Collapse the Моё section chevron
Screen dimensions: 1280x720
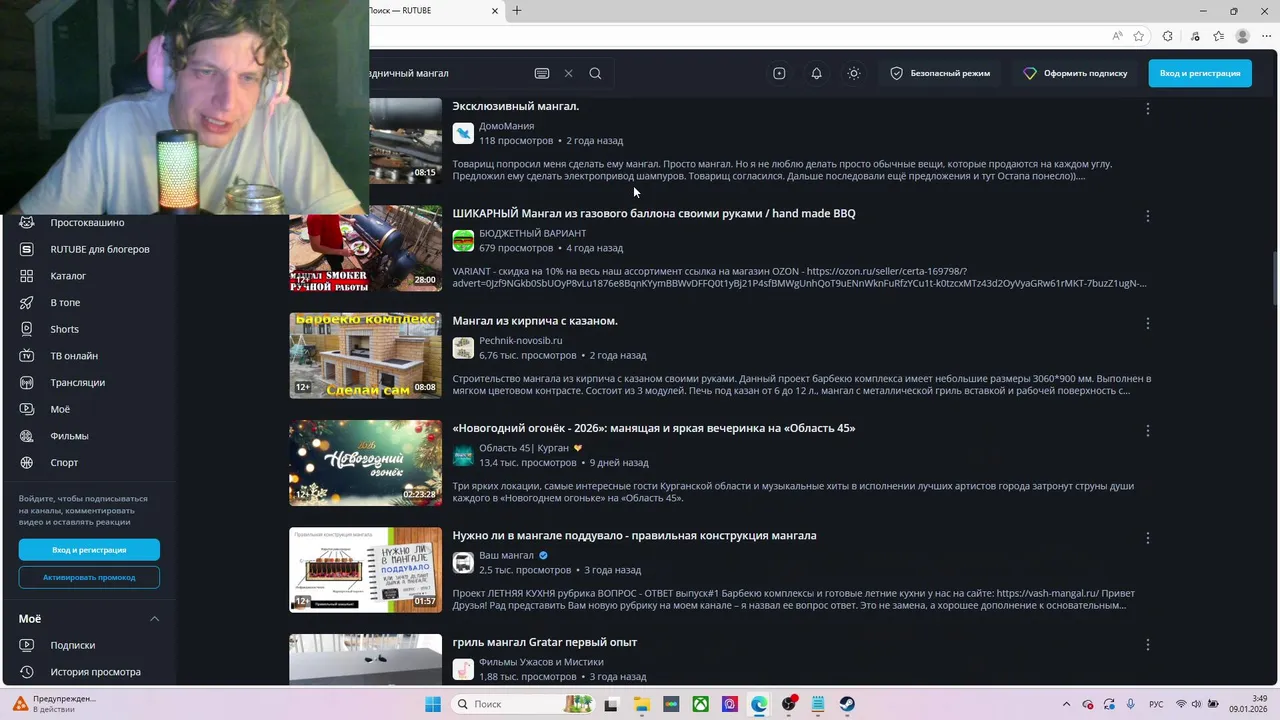[154, 619]
